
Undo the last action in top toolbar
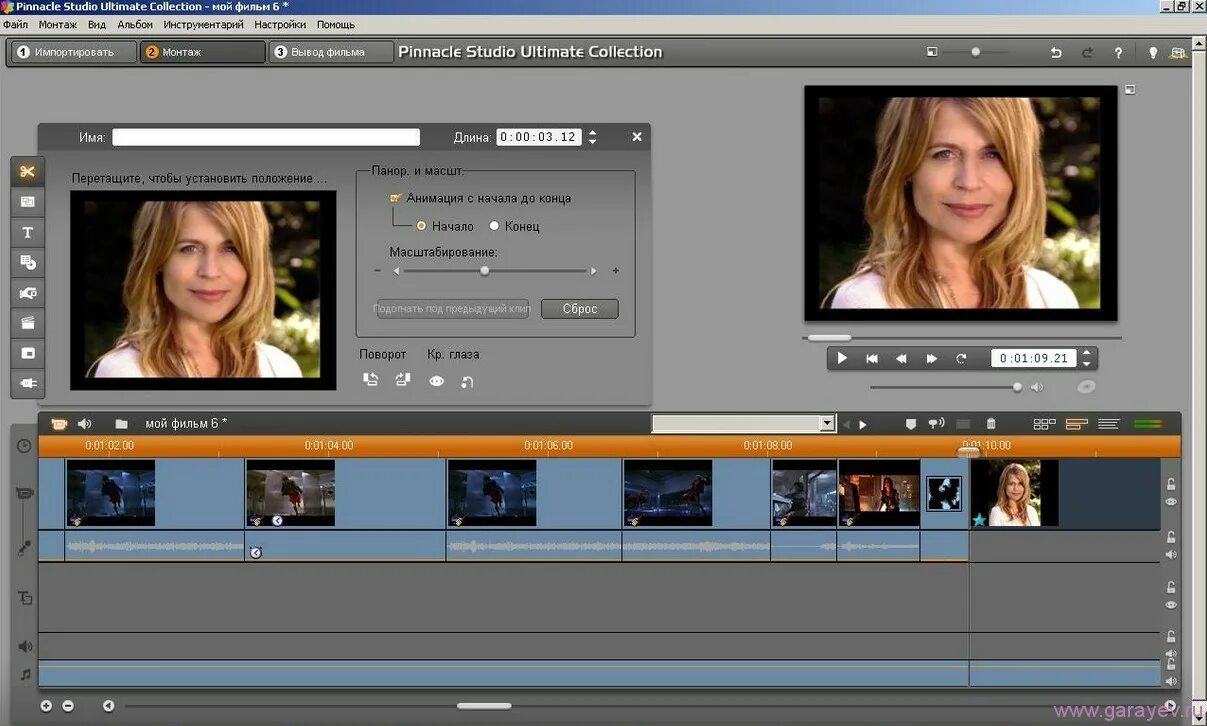coord(1056,53)
